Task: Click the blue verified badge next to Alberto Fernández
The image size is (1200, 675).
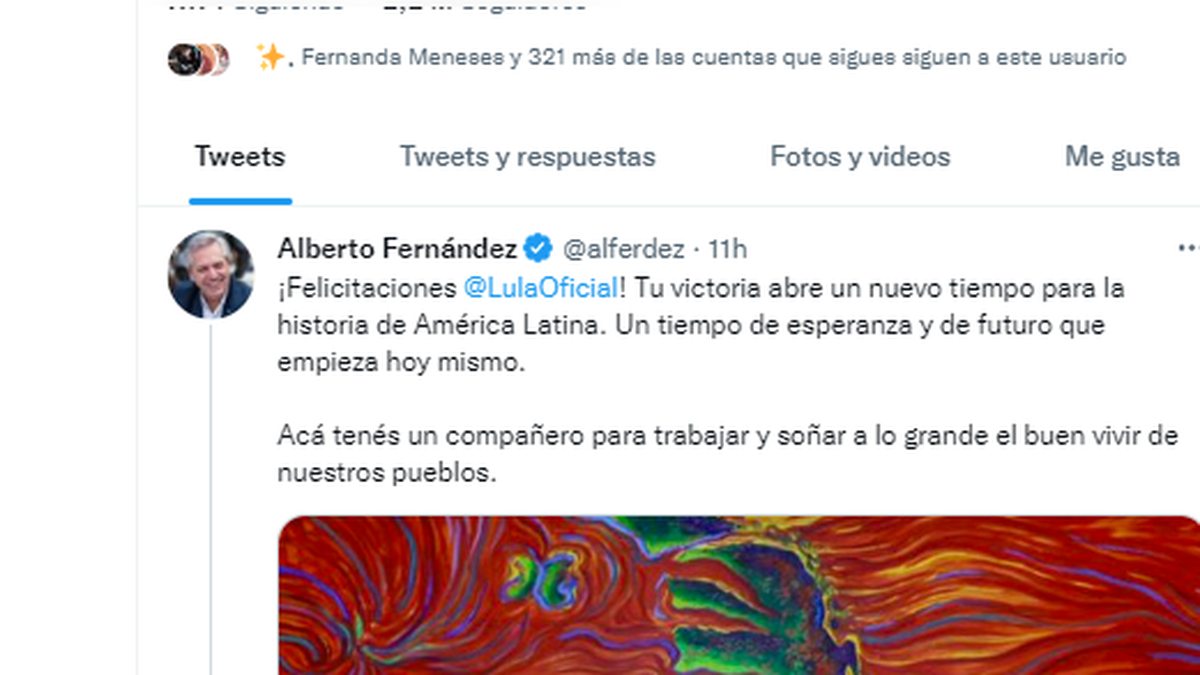Action: pyautogui.click(x=539, y=247)
